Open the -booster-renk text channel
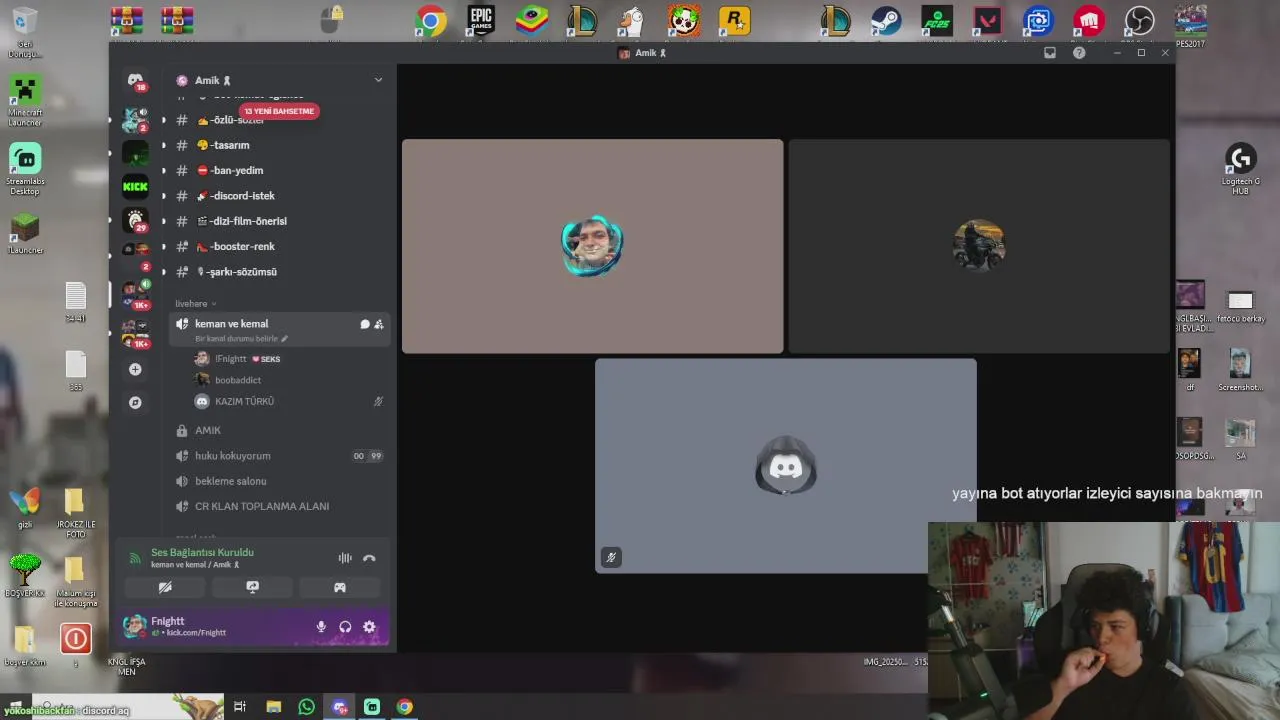This screenshot has height=720, width=1280. click(279, 246)
